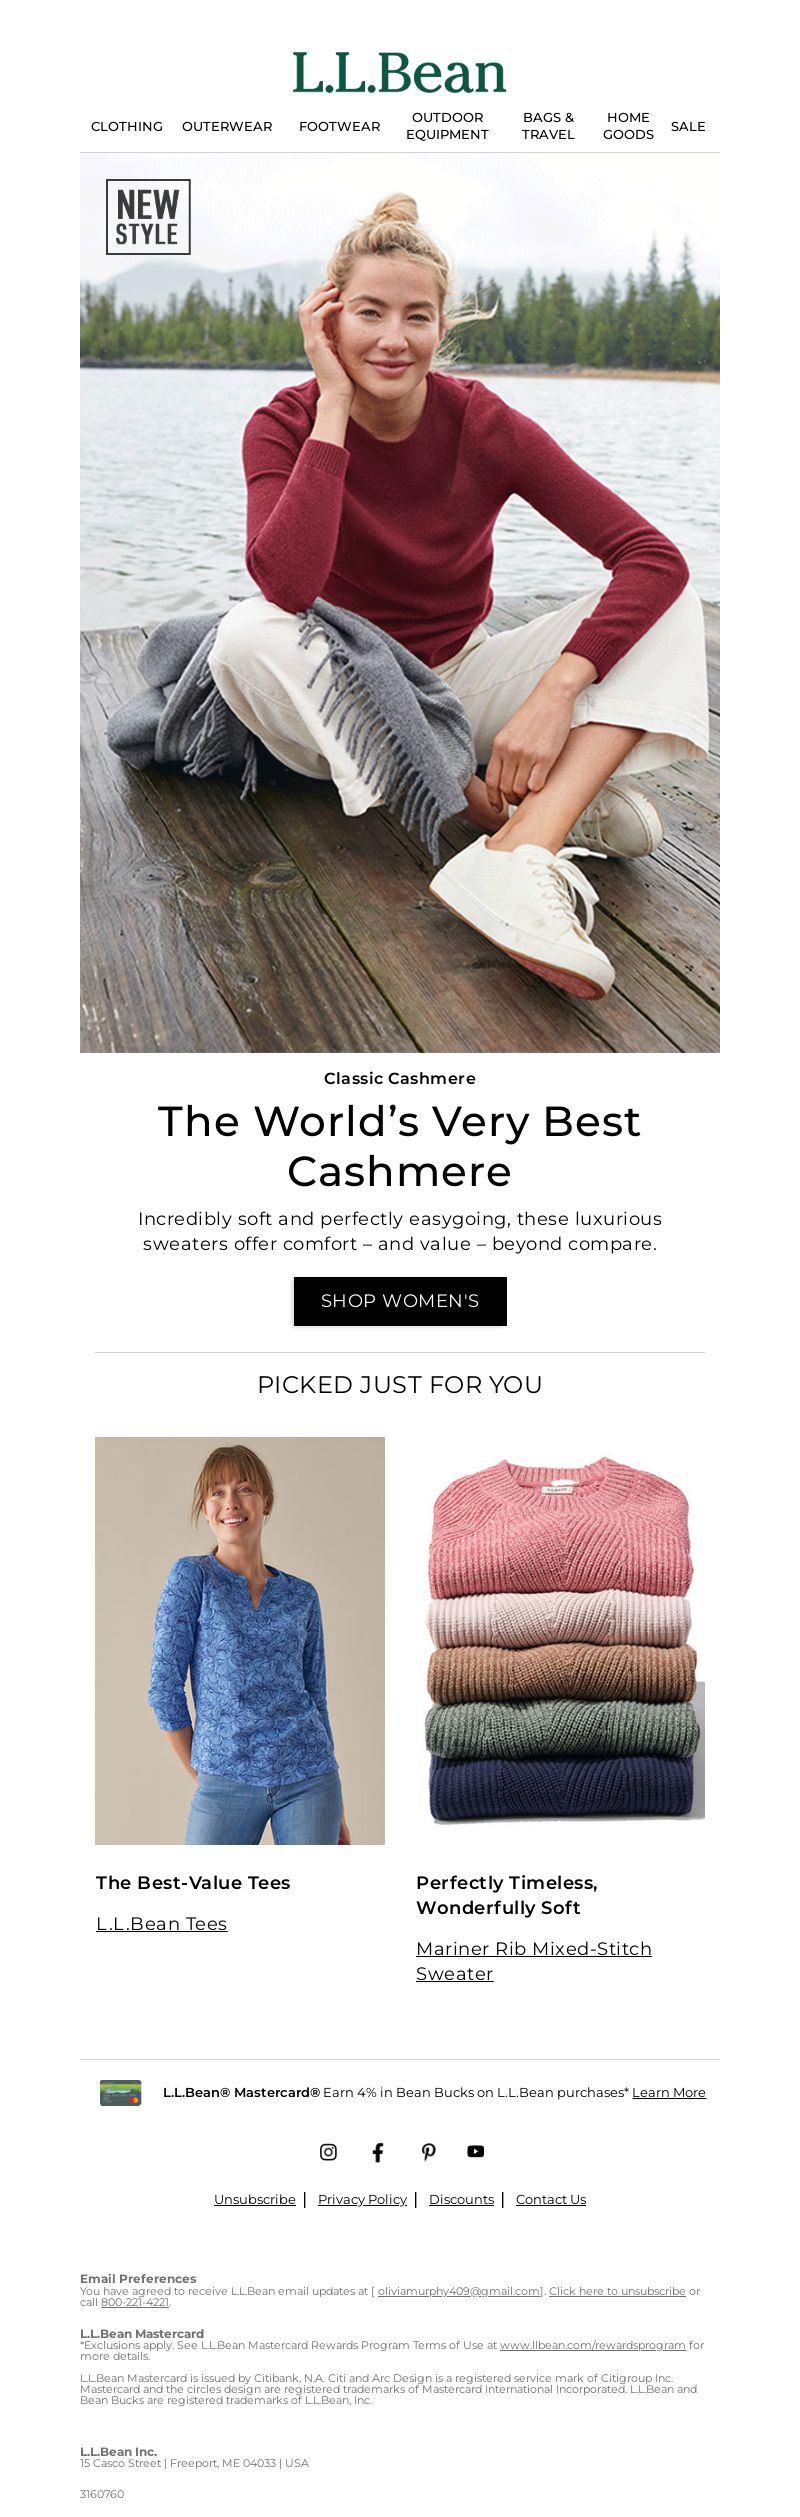Screen dimensions: 800x2517
Task: Open the Instagram social icon
Action: (328, 2152)
